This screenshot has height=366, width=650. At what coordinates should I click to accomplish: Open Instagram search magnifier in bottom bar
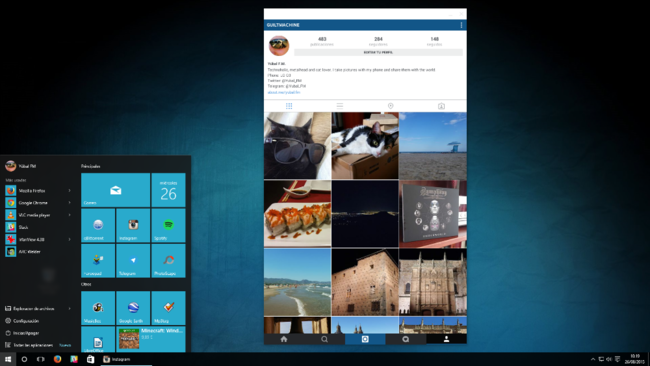click(x=325, y=339)
